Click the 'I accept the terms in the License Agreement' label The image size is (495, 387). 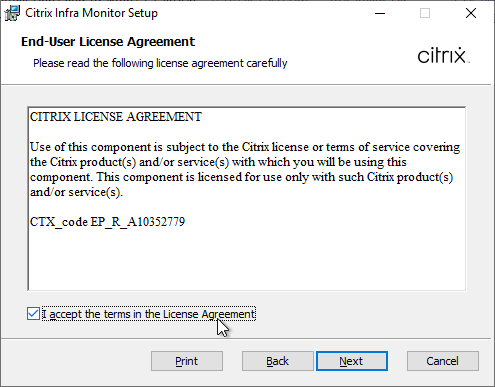coord(149,314)
